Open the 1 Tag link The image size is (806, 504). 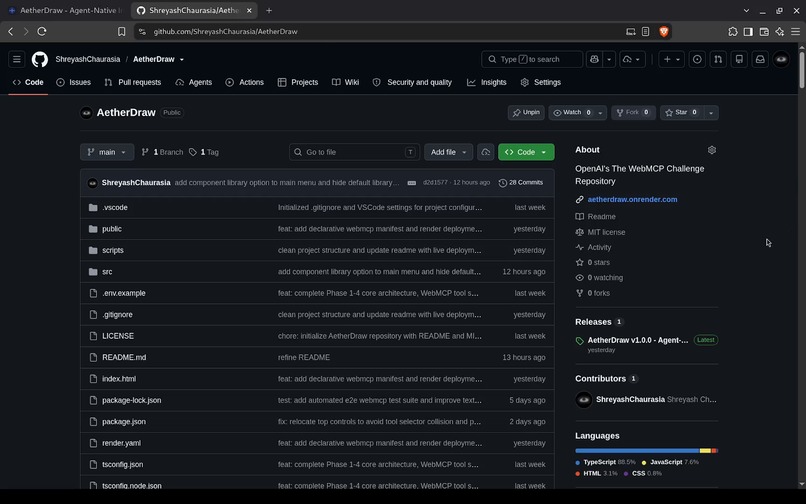click(x=204, y=152)
